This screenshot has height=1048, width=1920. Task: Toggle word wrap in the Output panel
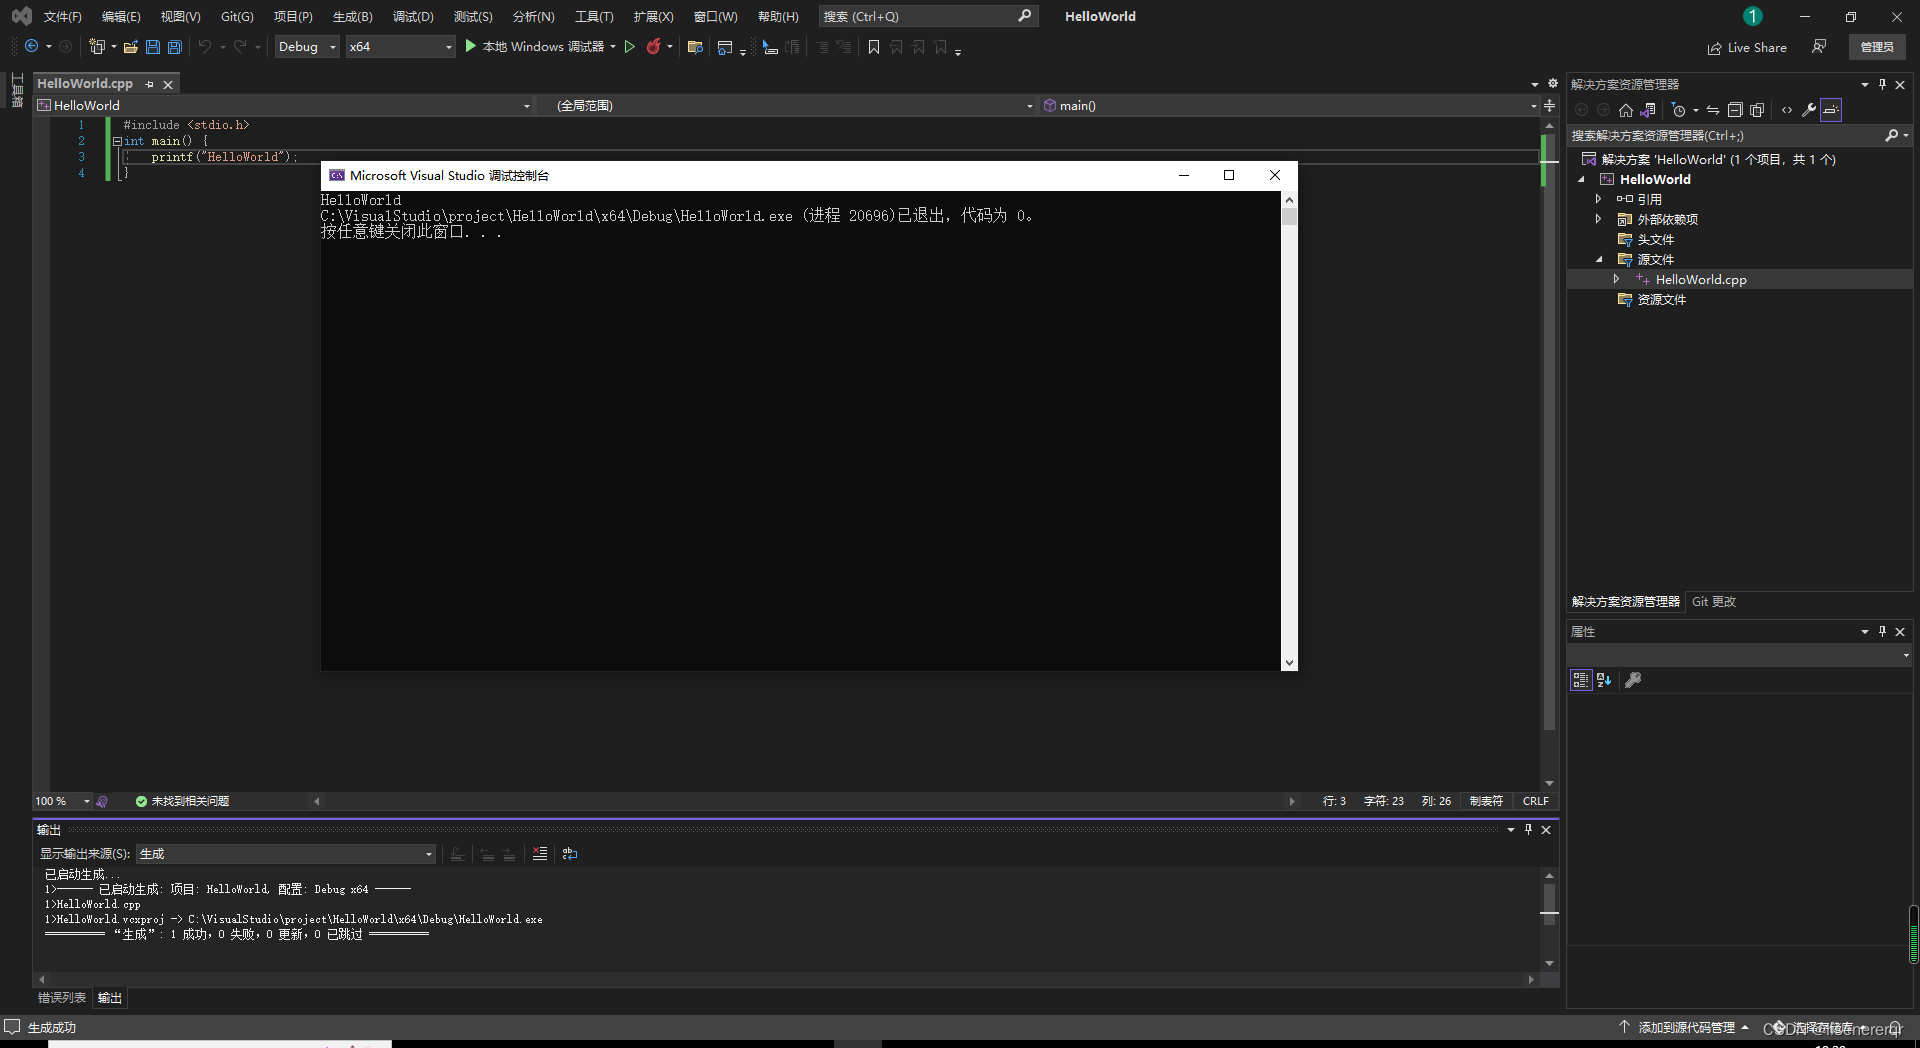[570, 854]
